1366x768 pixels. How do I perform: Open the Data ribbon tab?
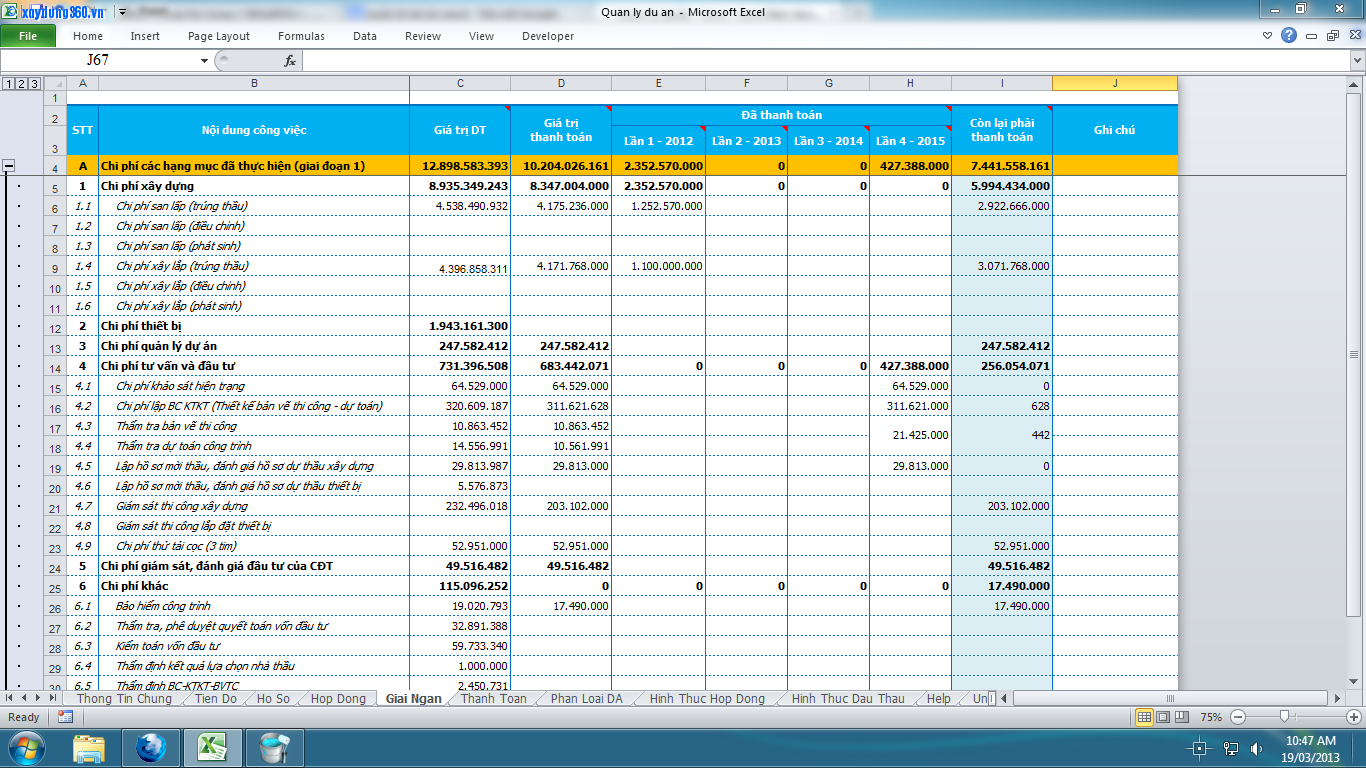click(x=365, y=36)
